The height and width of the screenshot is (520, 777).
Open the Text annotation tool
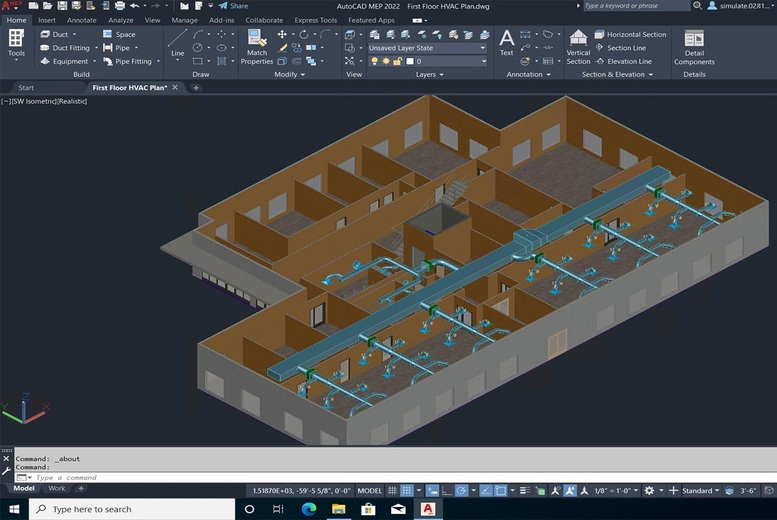tap(506, 43)
